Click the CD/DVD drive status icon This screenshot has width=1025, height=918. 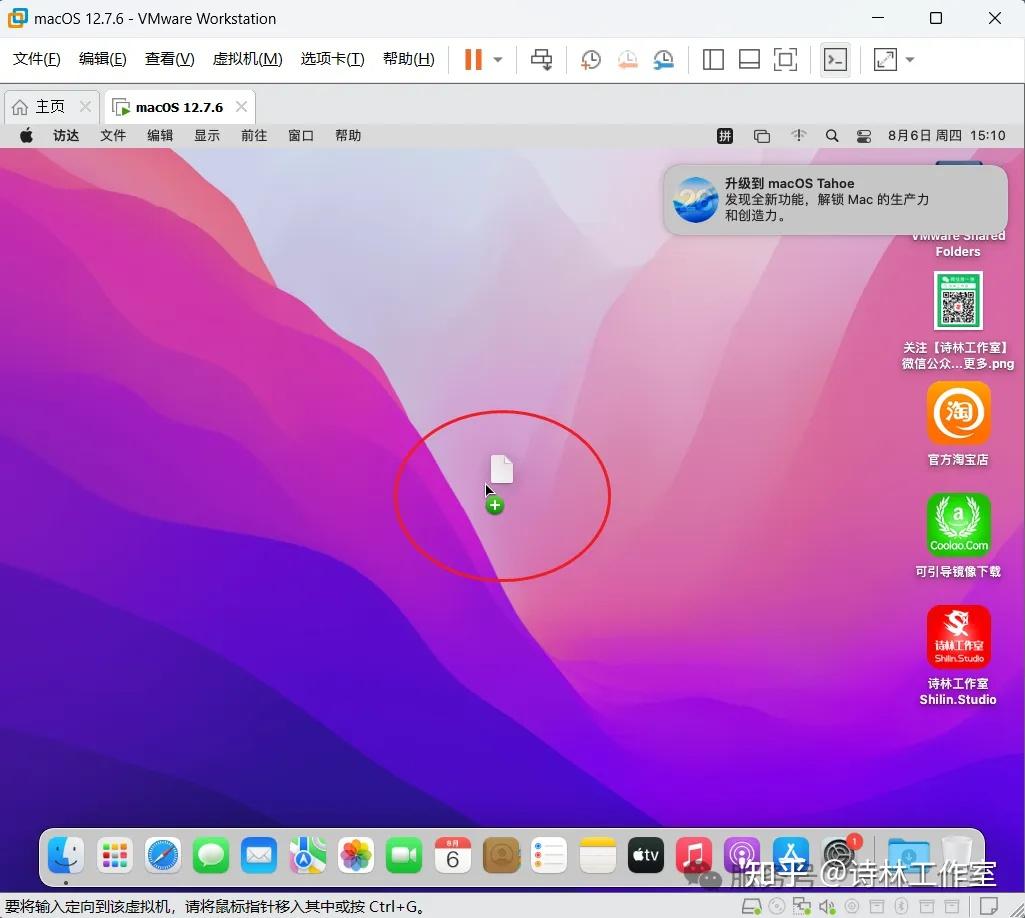pos(777,906)
